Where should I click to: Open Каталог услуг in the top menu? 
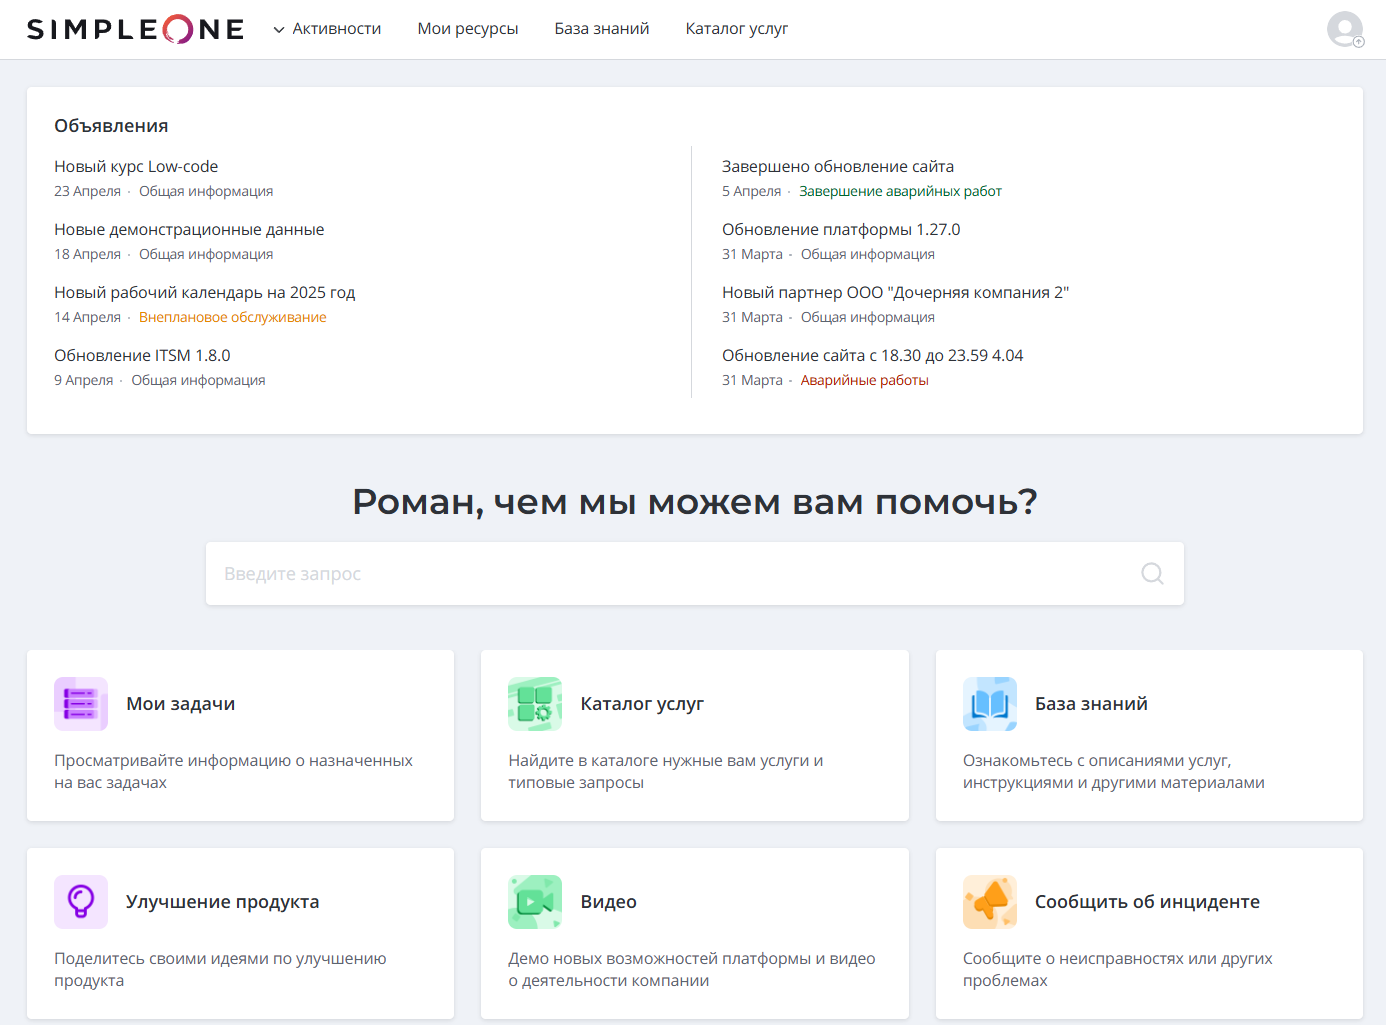[x=736, y=29]
